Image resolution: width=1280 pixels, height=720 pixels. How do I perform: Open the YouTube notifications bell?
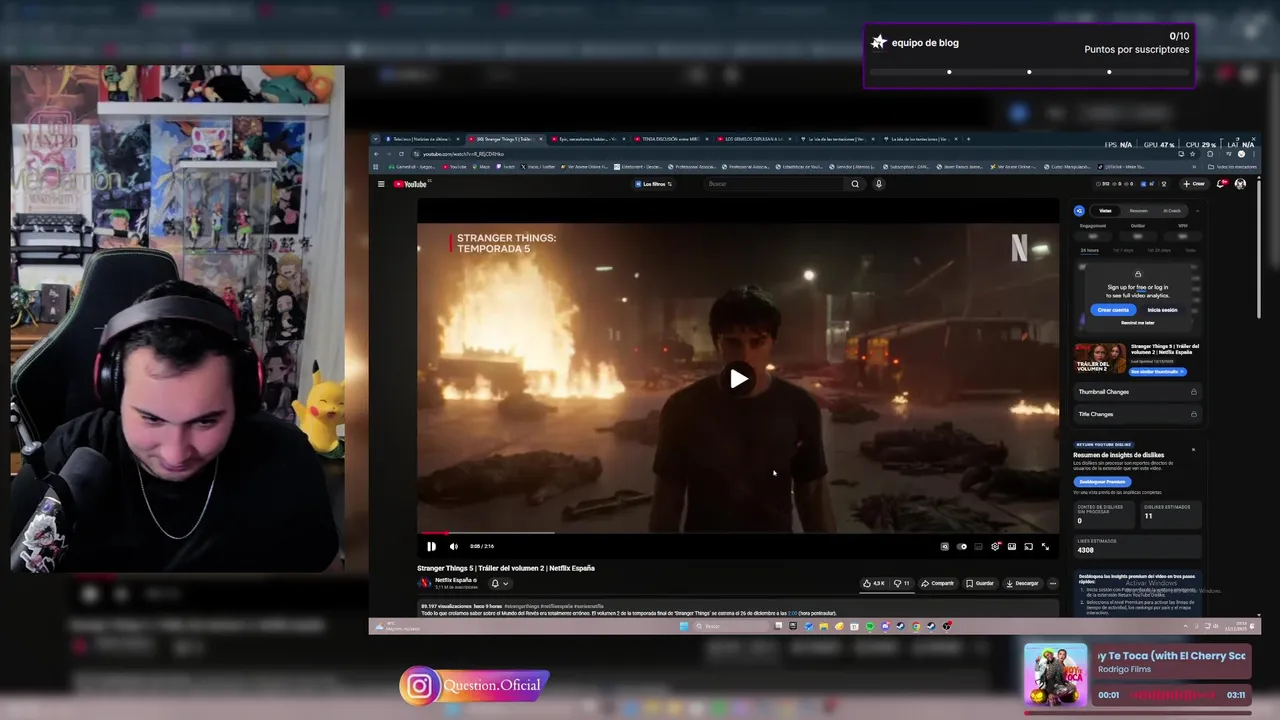1222,184
